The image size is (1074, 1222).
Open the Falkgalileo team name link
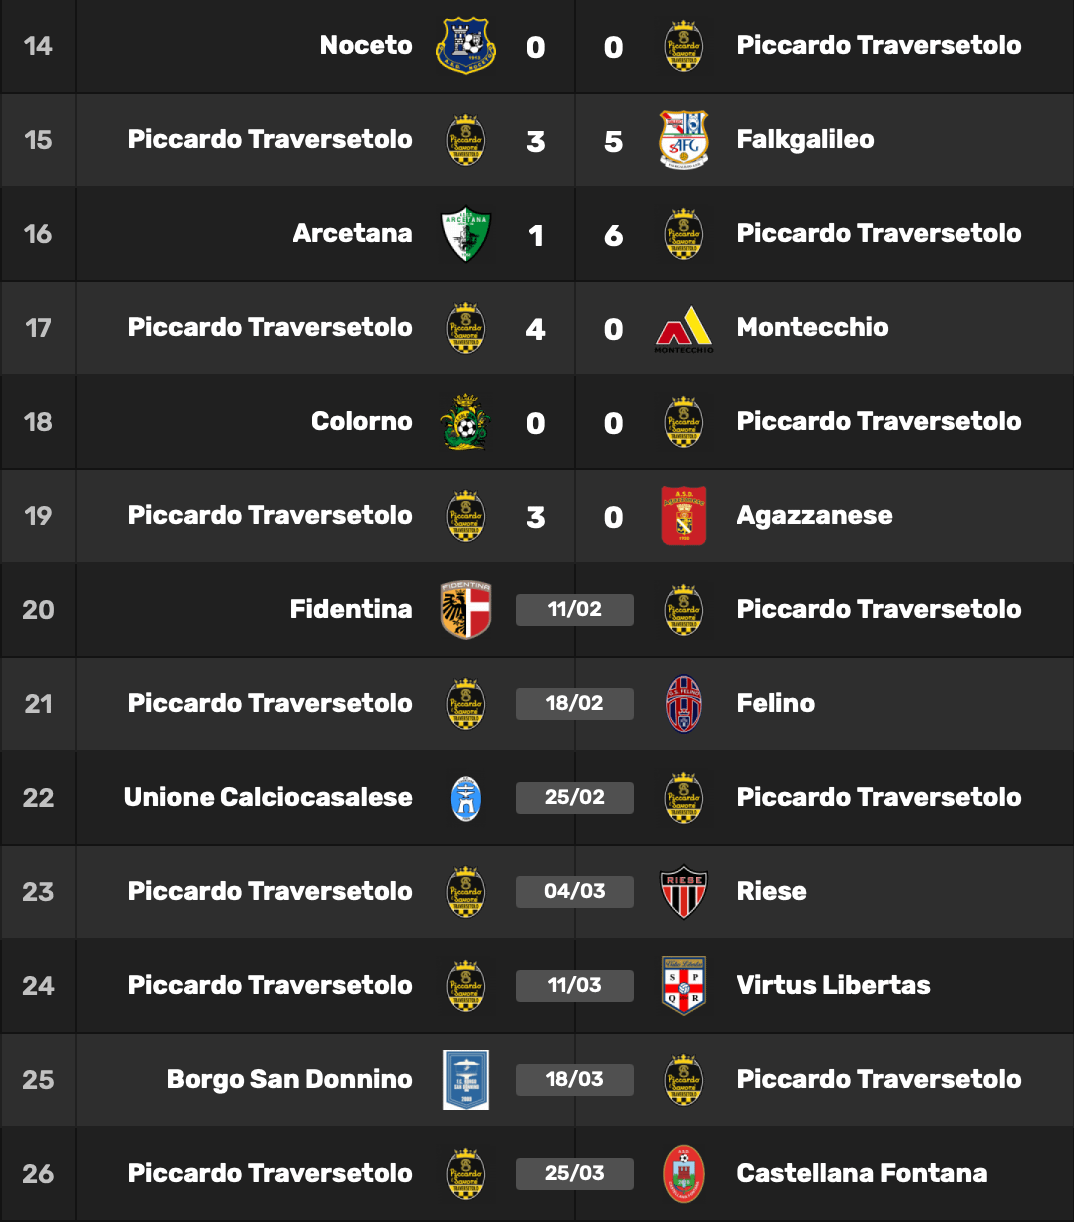pos(805,139)
